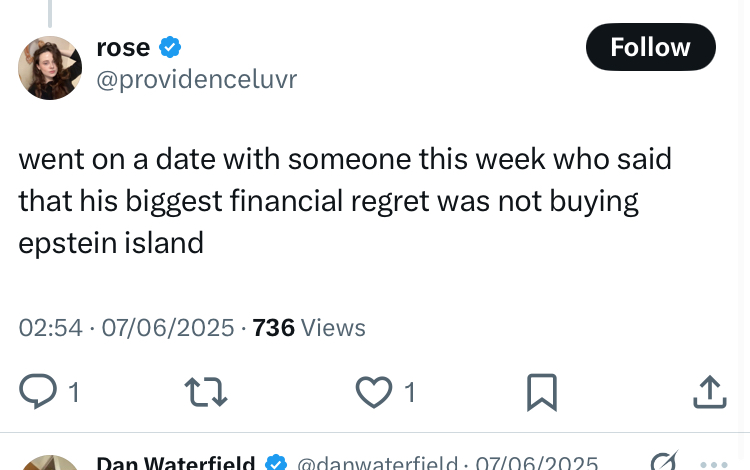Image resolution: width=750 pixels, height=470 pixels.
Task: Click the Grok slash-circle icon on reply
Action: [x=664, y=460]
